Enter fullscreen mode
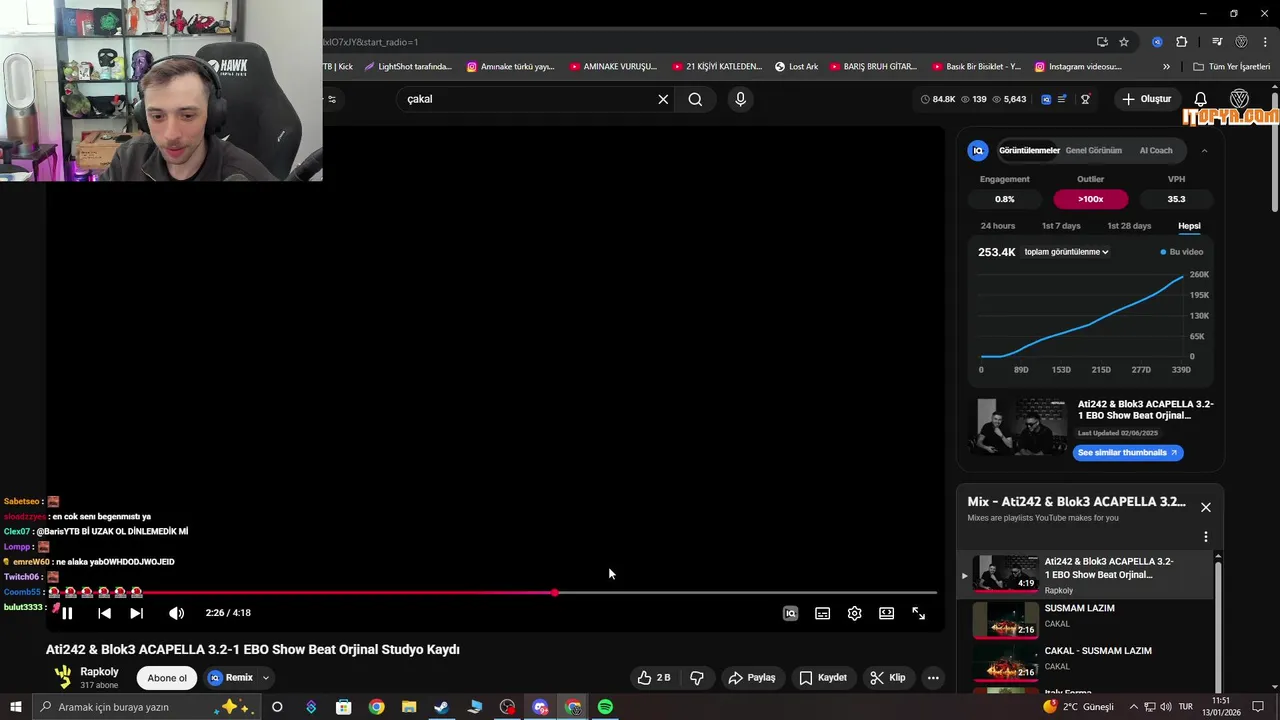 pos(918,613)
